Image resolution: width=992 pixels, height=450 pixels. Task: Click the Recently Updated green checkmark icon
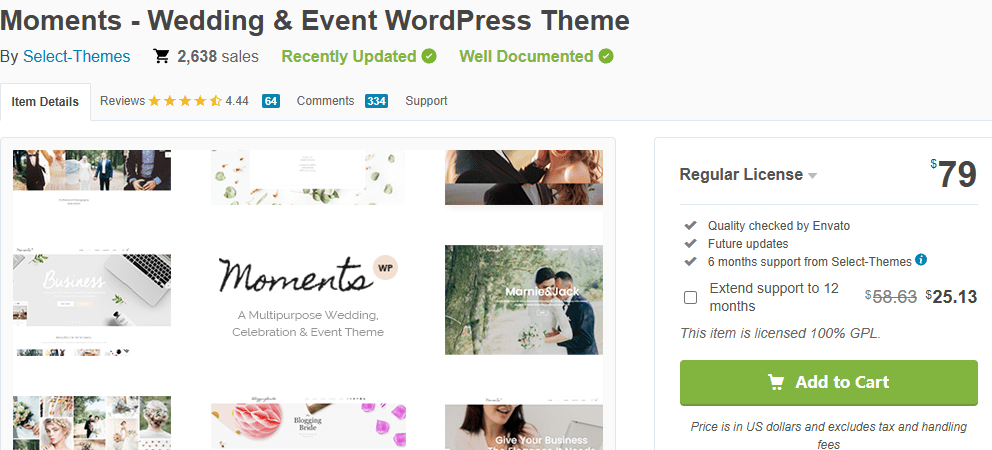pyautogui.click(x=429, y=56)
